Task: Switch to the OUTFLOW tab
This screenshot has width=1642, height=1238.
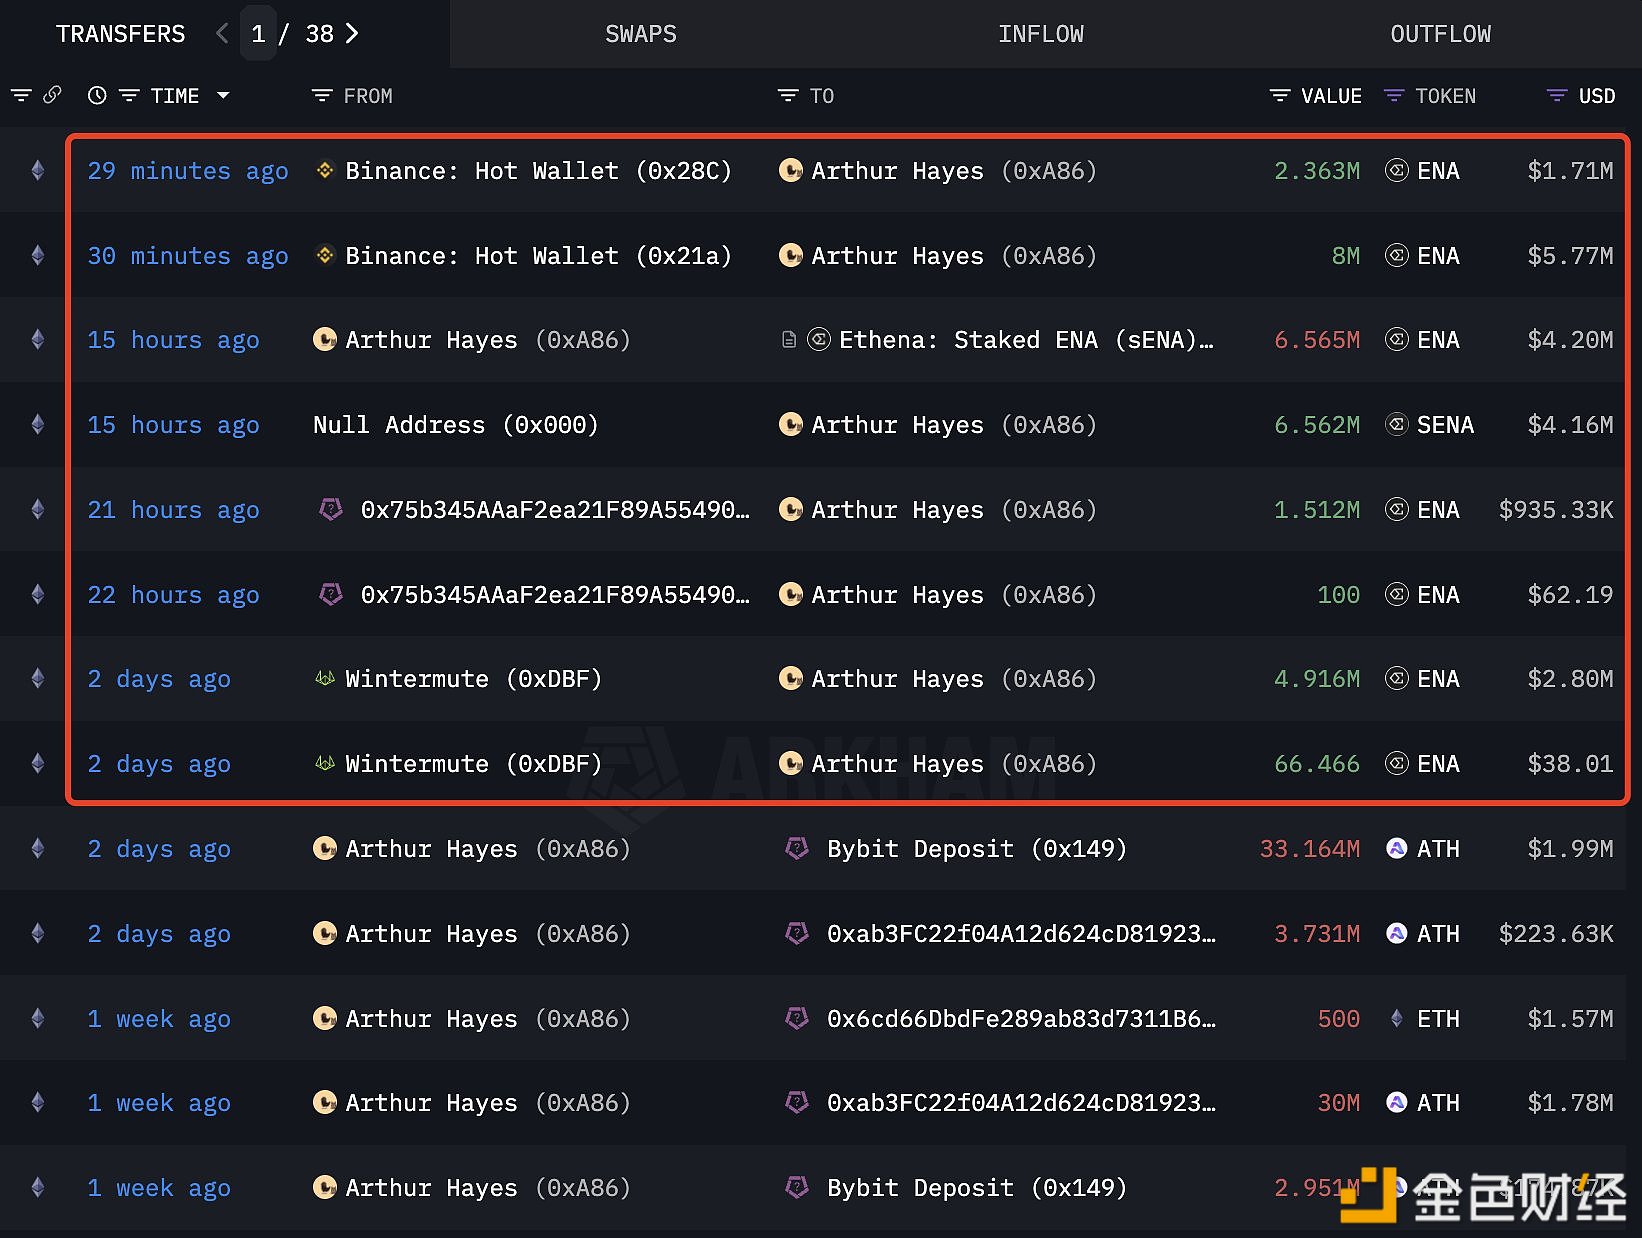Action: click(x=1440, y=34)
